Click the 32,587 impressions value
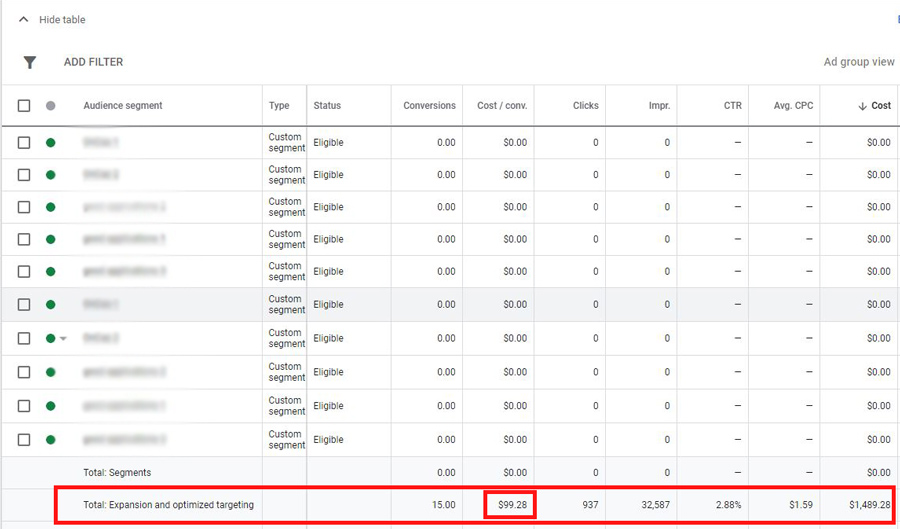Viewport: 900px width, 529px height. tap(656, 505)
